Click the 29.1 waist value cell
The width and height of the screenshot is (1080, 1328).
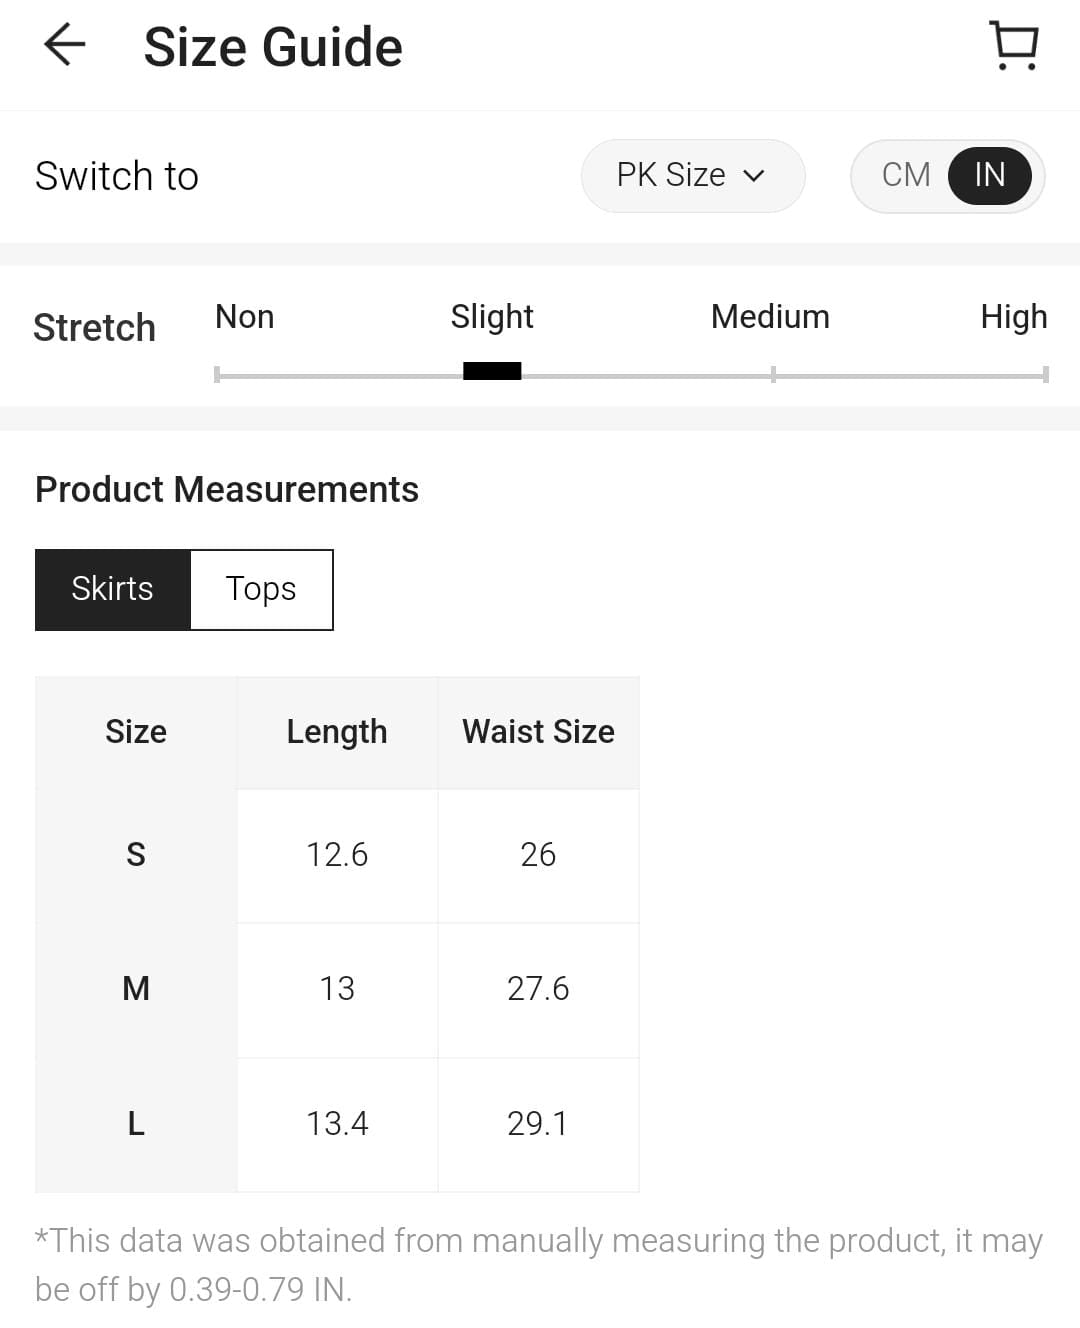pos(538,1124)
